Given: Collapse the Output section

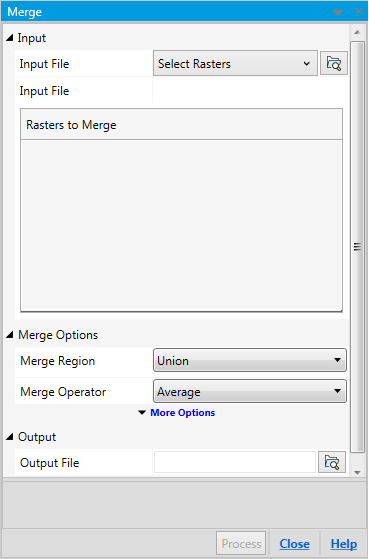Looking at the screenshot, I should pyautogui.click(x=10, y=437).
